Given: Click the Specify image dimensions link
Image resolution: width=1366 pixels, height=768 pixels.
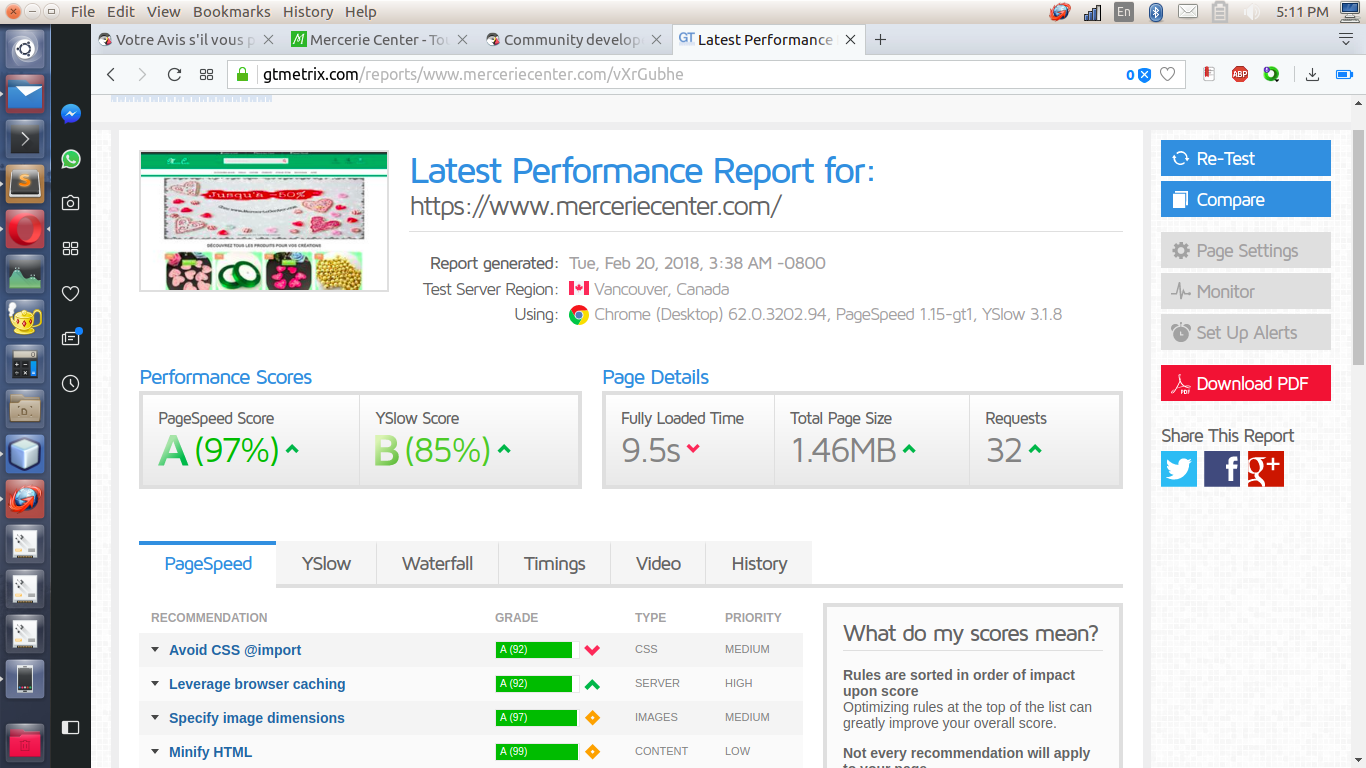Looking at the screenshot, I should click(x=256, y=718).
